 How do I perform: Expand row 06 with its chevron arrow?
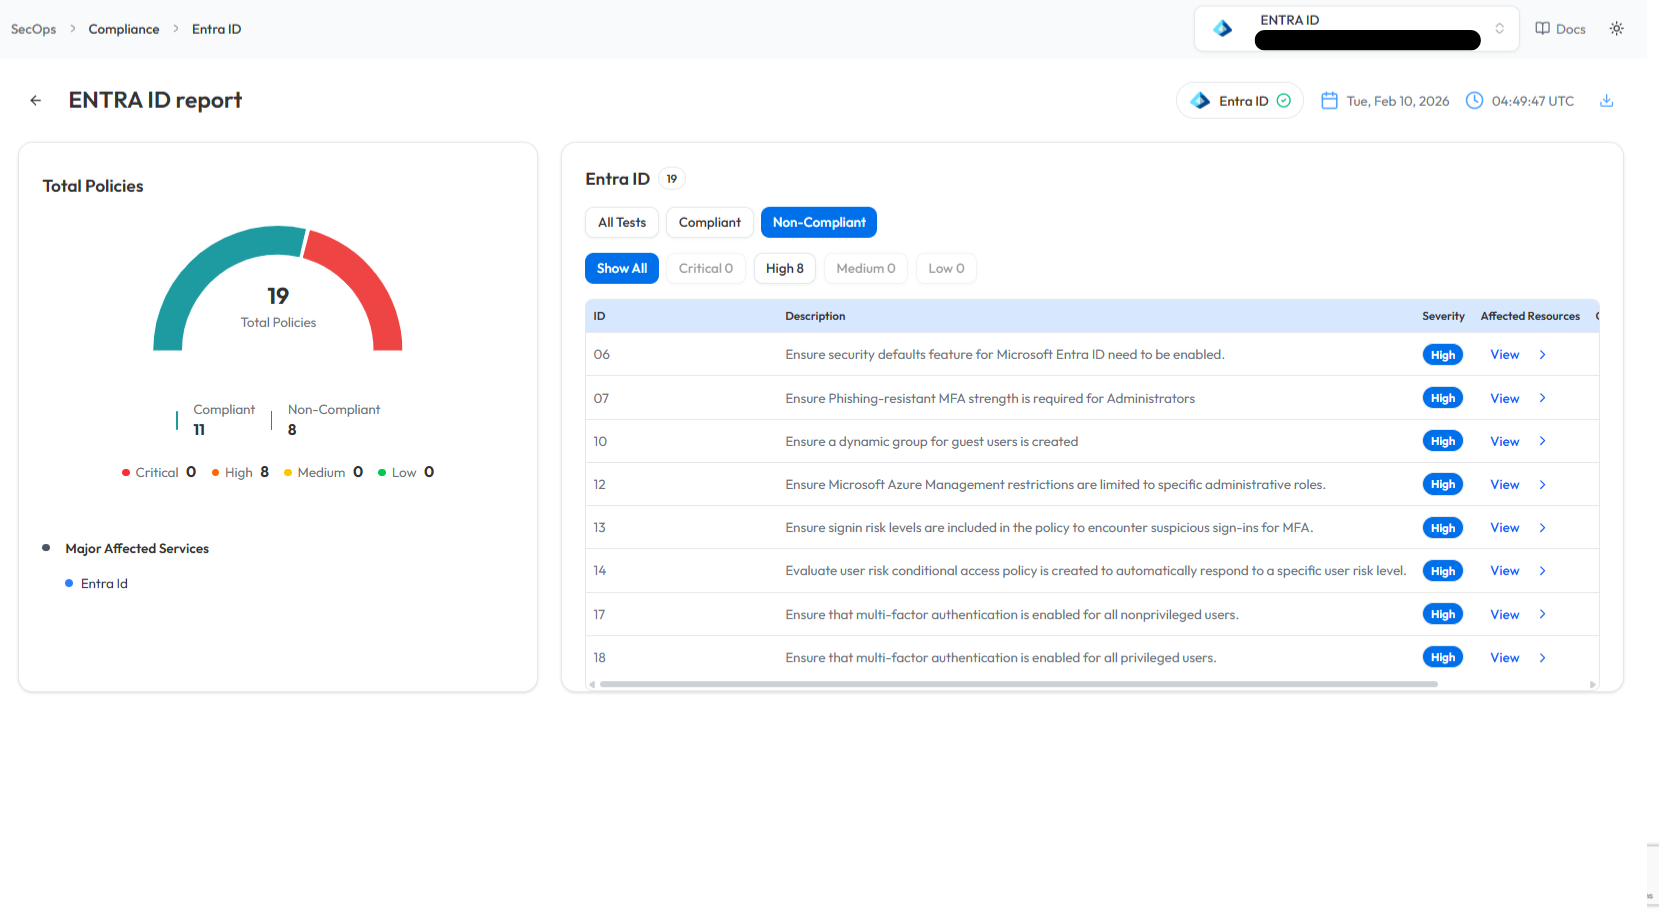click(x=1542, y=355)
